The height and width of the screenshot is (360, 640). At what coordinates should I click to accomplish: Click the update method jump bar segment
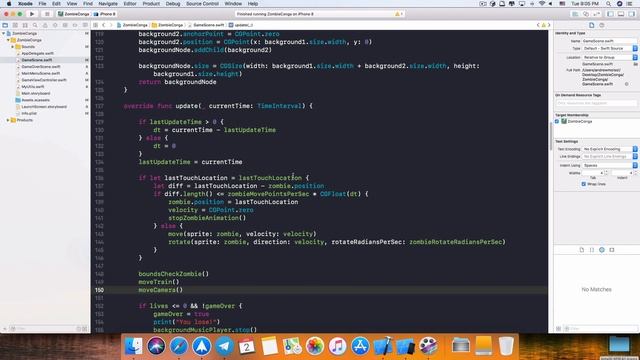point(241,25)
